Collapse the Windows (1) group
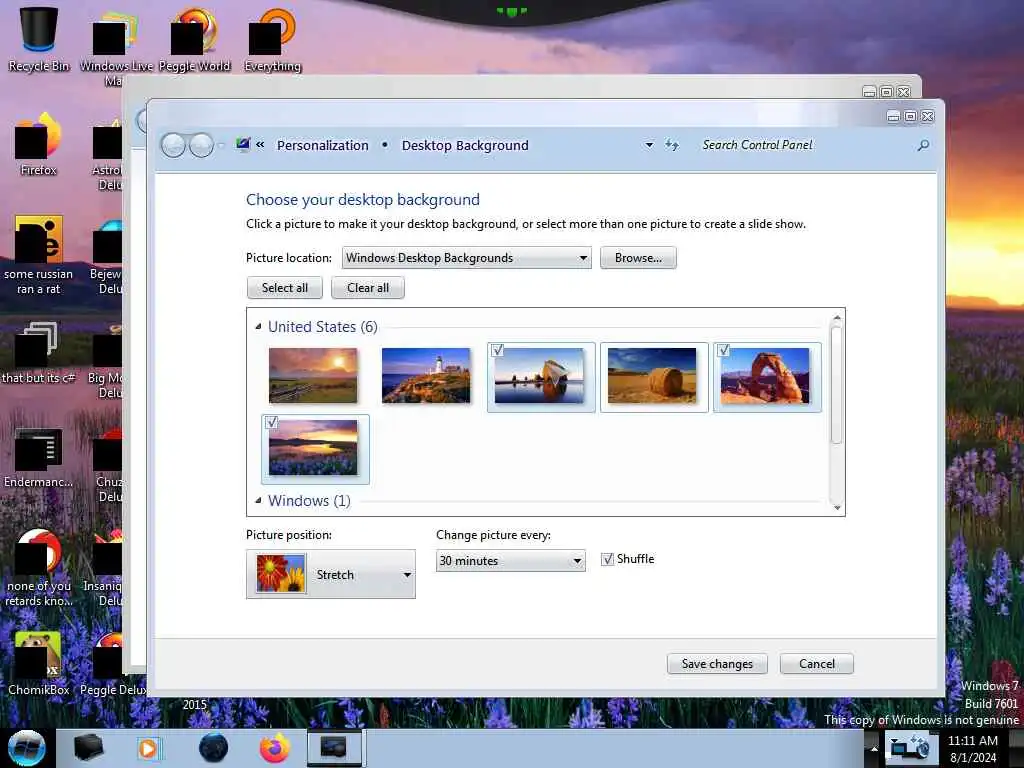The height and width of the screenshot is (768, 1024). click(x=258, y=500)
